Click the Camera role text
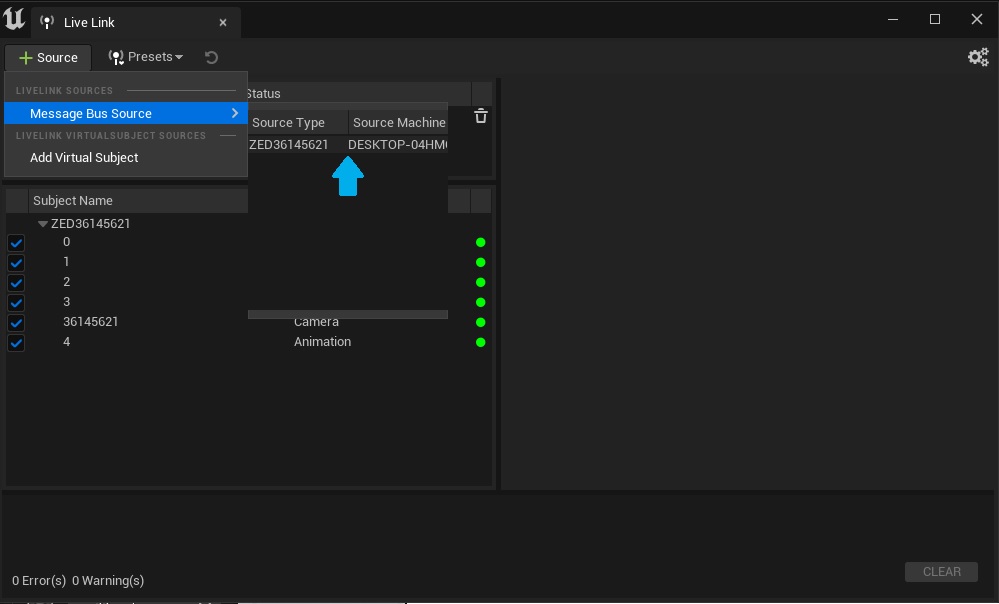 316,322
